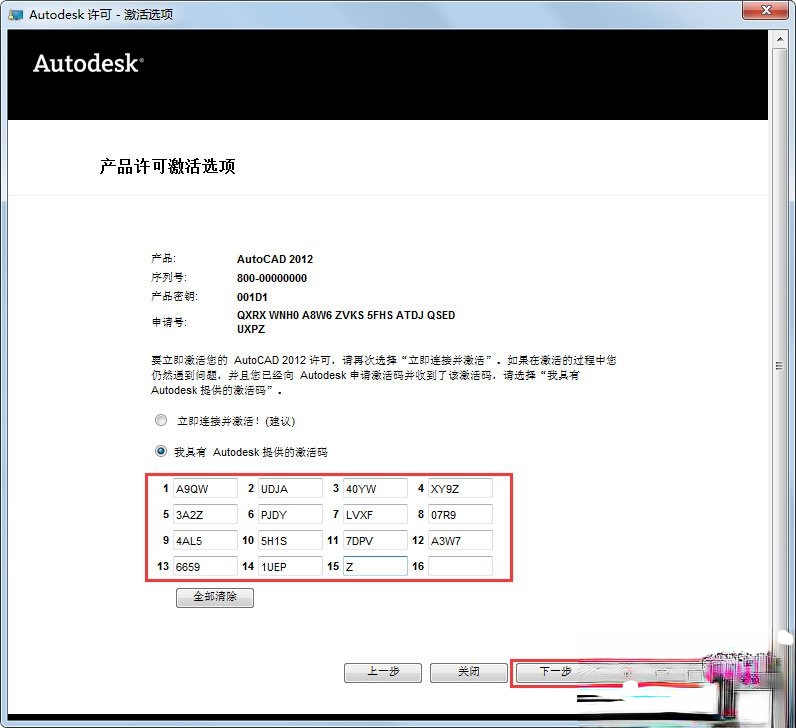
Task: Click the heading 产品许可激活选项
Action: click(x=167, y=167)
